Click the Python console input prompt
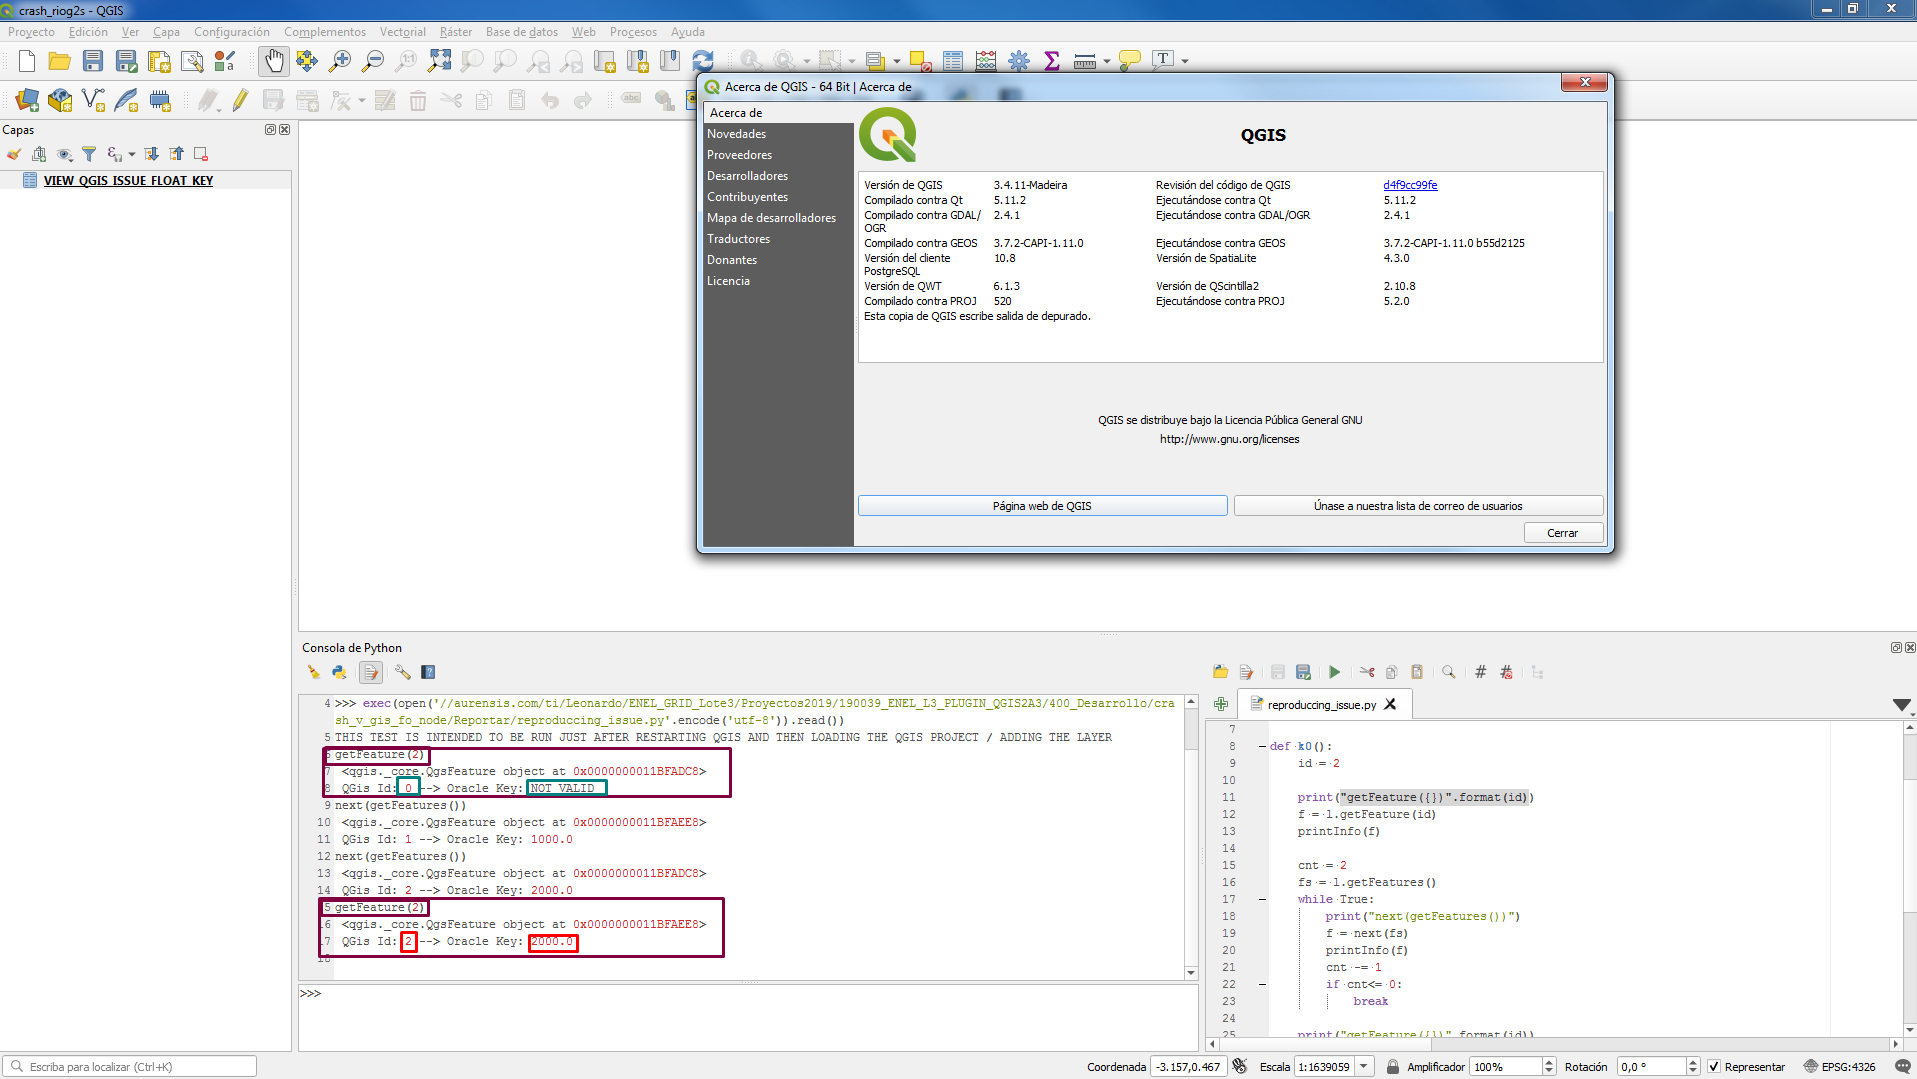The height and width of the screenshot is (1079, 1917). point(748,1016)
